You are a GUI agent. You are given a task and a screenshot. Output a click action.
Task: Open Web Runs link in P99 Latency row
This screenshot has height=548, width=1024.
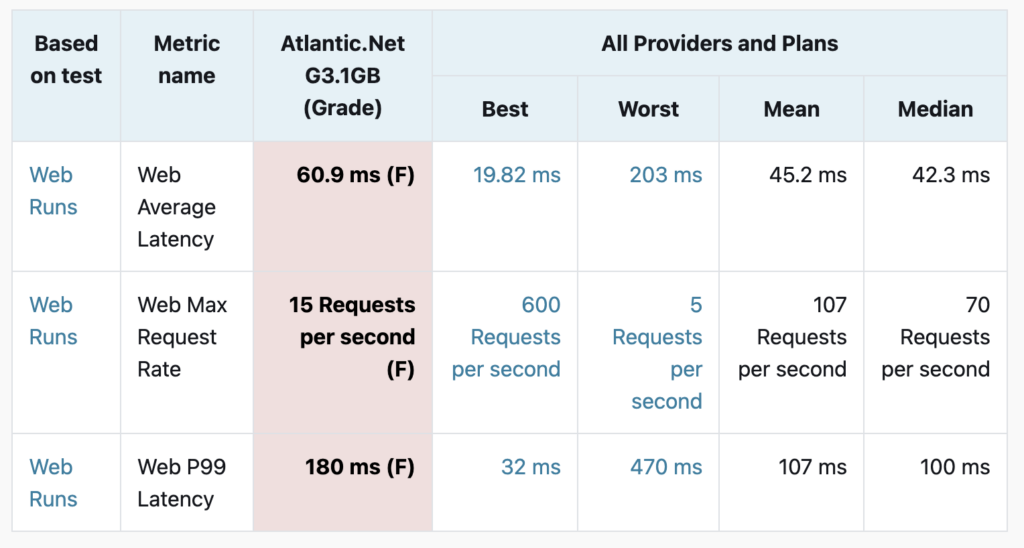tap(53, 483)
